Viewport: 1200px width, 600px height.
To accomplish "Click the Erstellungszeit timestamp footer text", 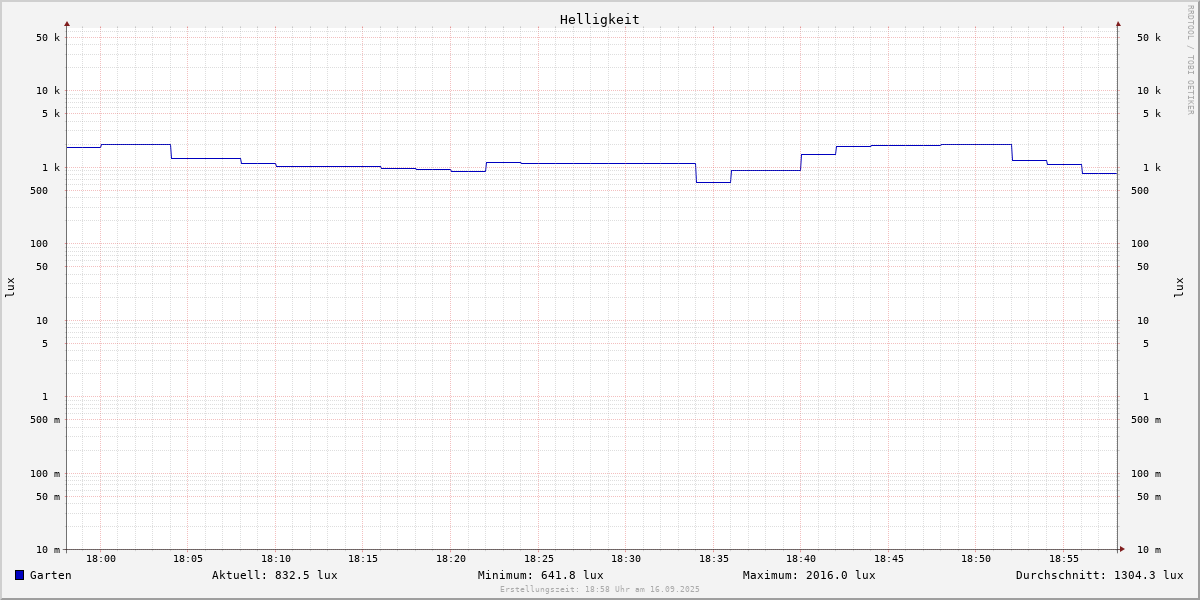I will [x=600, y=590].
